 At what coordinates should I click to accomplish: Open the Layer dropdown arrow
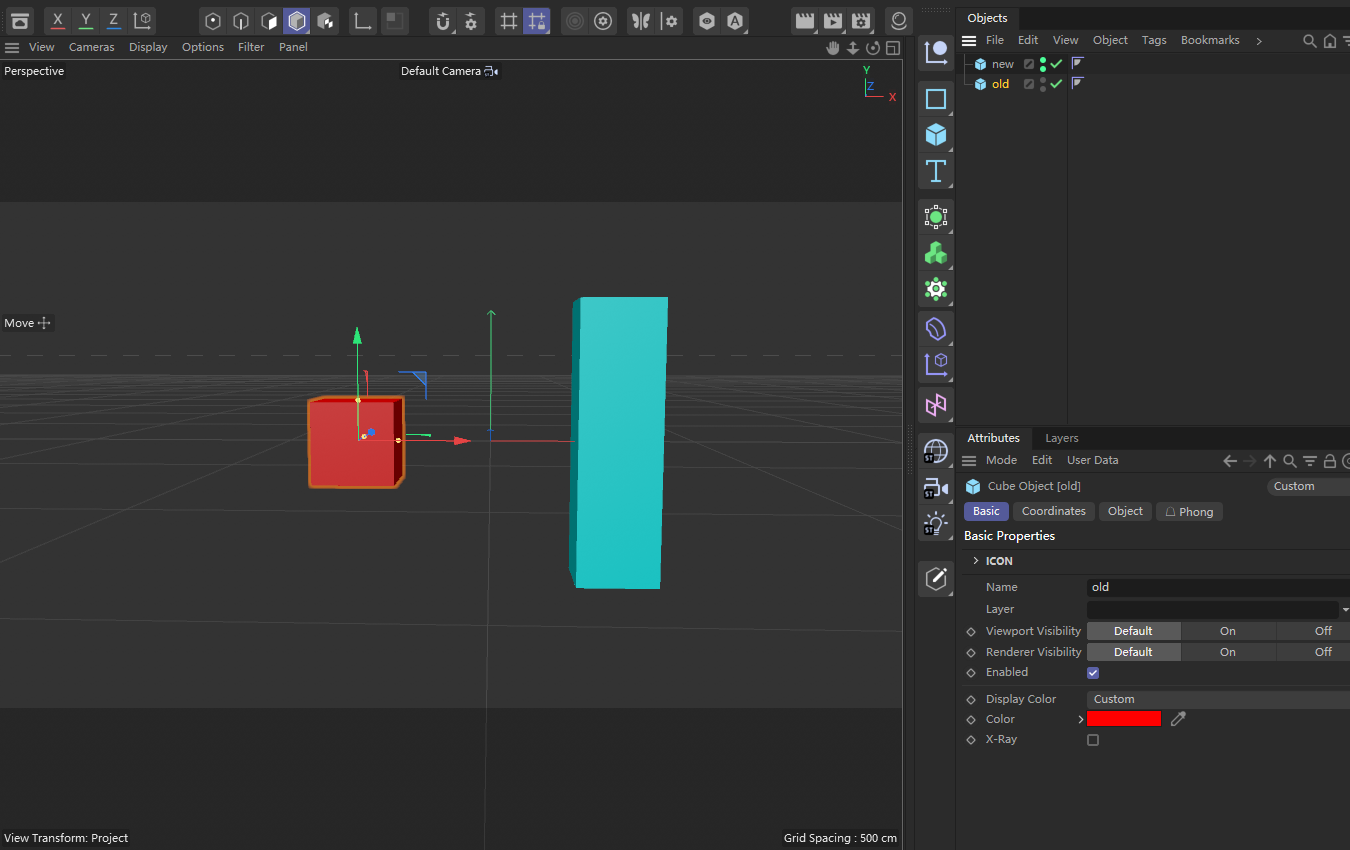[x=1345, y=609]
